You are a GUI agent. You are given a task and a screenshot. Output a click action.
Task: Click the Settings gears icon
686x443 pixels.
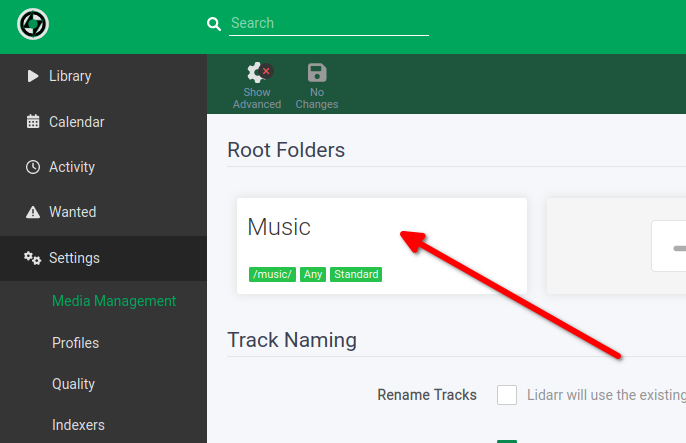tap(32, 258)
